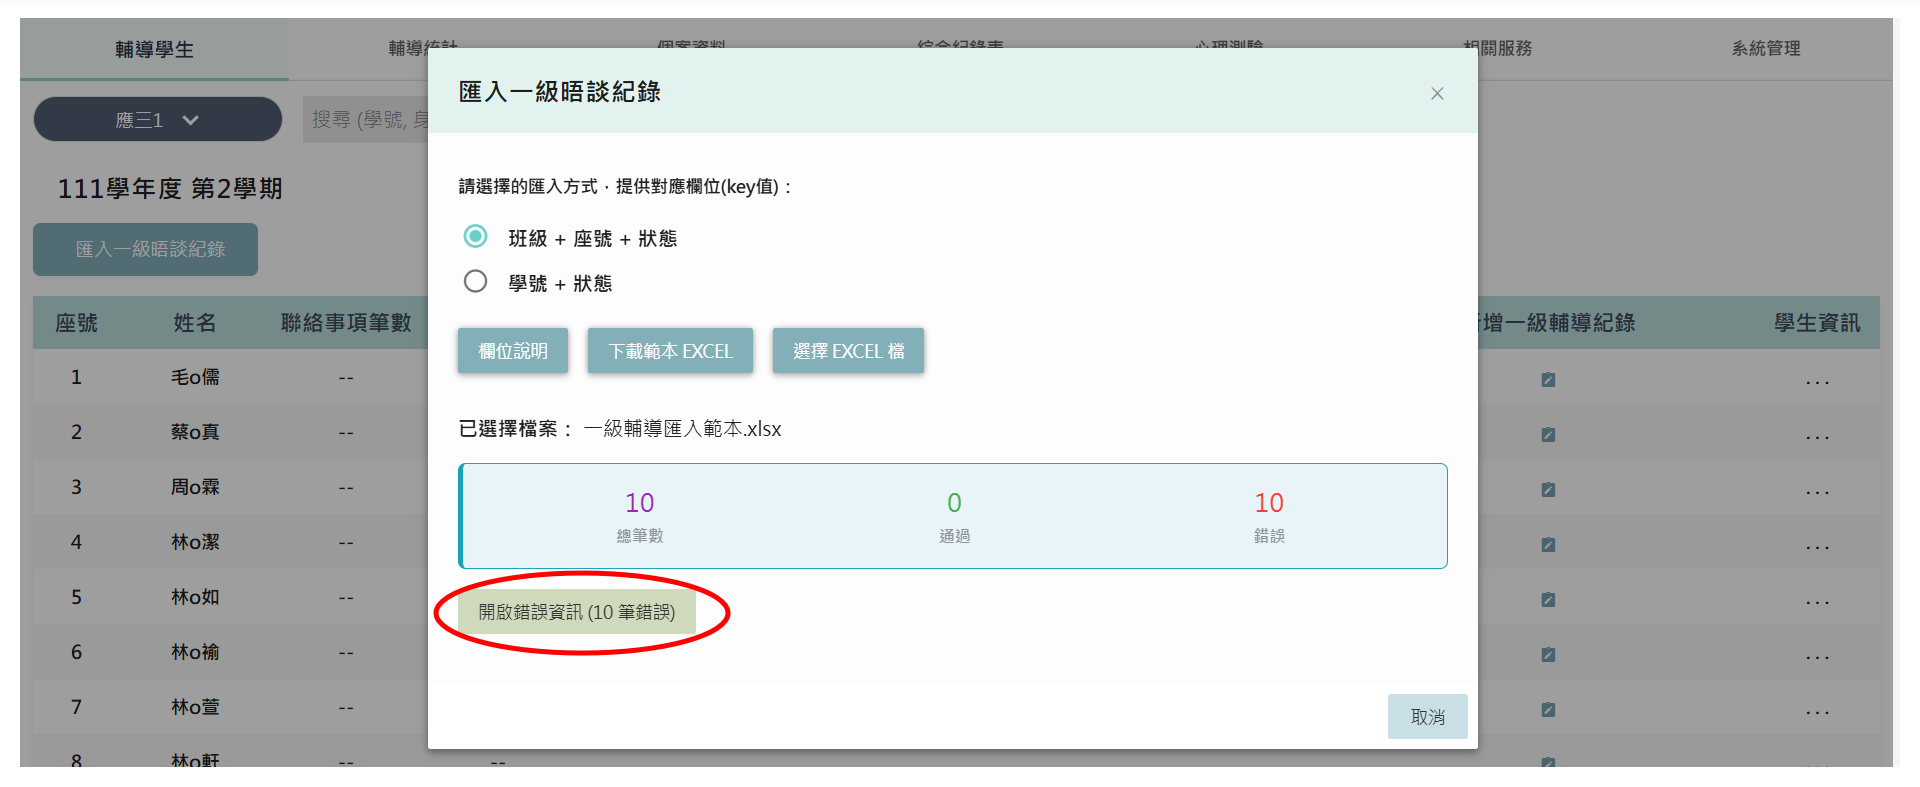Screen dimensions: 1920x787
Task: Add counseling record icon for row 4
Action: point(1548,545)
